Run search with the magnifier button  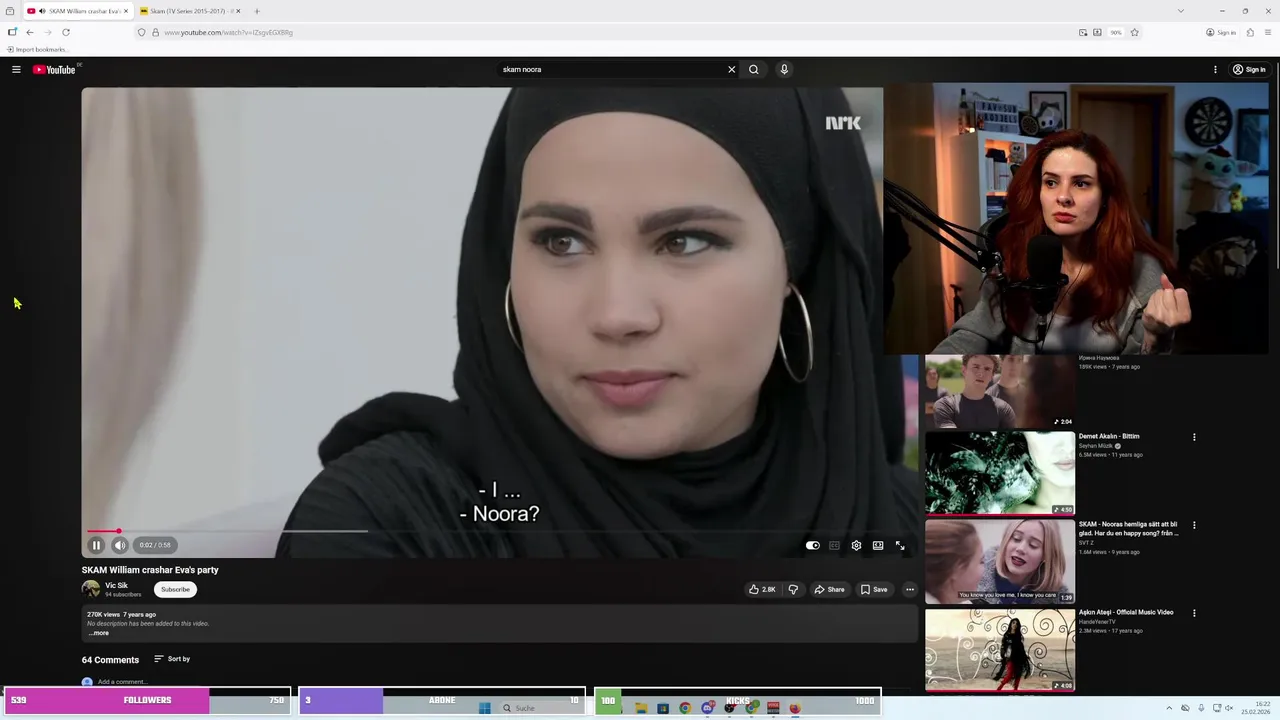[x=754, y=69]
